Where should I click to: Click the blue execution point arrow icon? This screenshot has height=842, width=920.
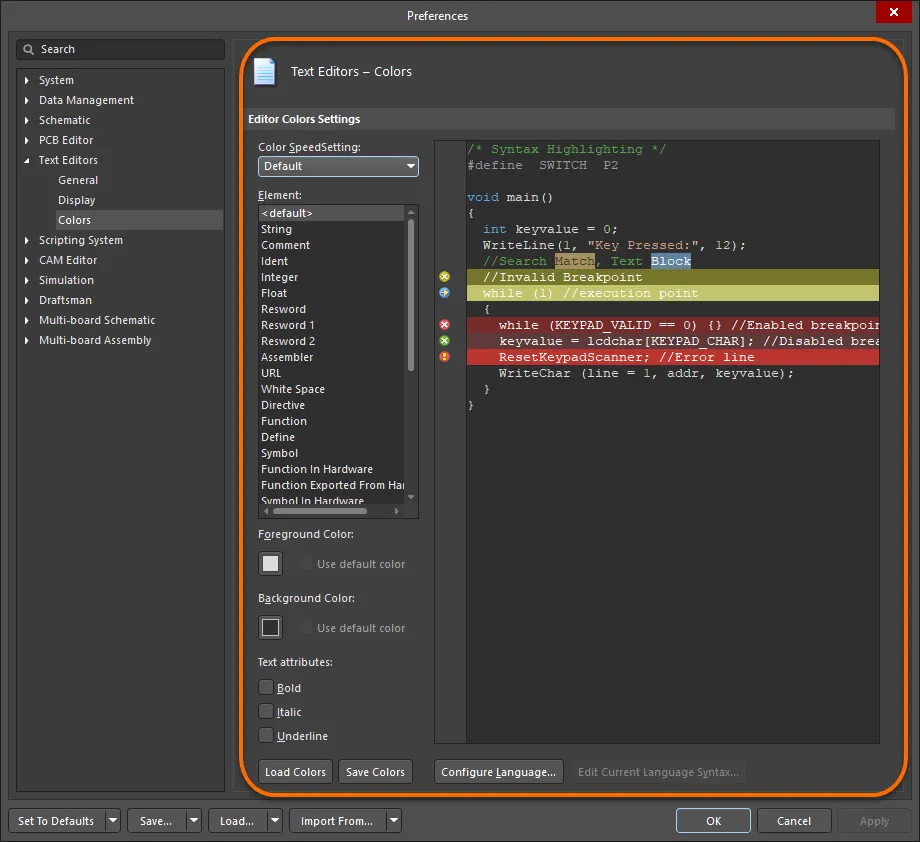coord(445,293)
